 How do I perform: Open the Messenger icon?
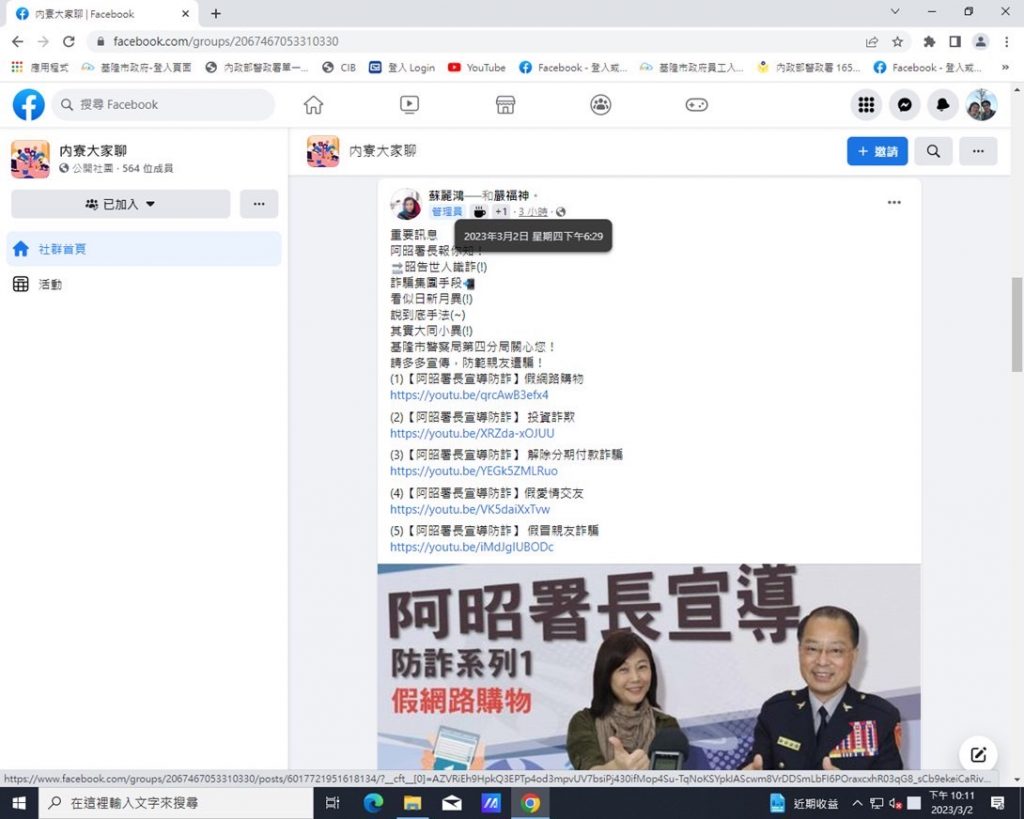point(904,105)
